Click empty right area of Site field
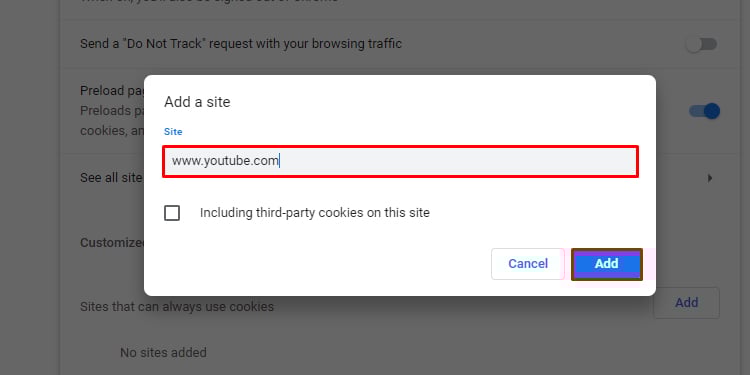Viewport: 750px width, 375px height. point(458,162)
